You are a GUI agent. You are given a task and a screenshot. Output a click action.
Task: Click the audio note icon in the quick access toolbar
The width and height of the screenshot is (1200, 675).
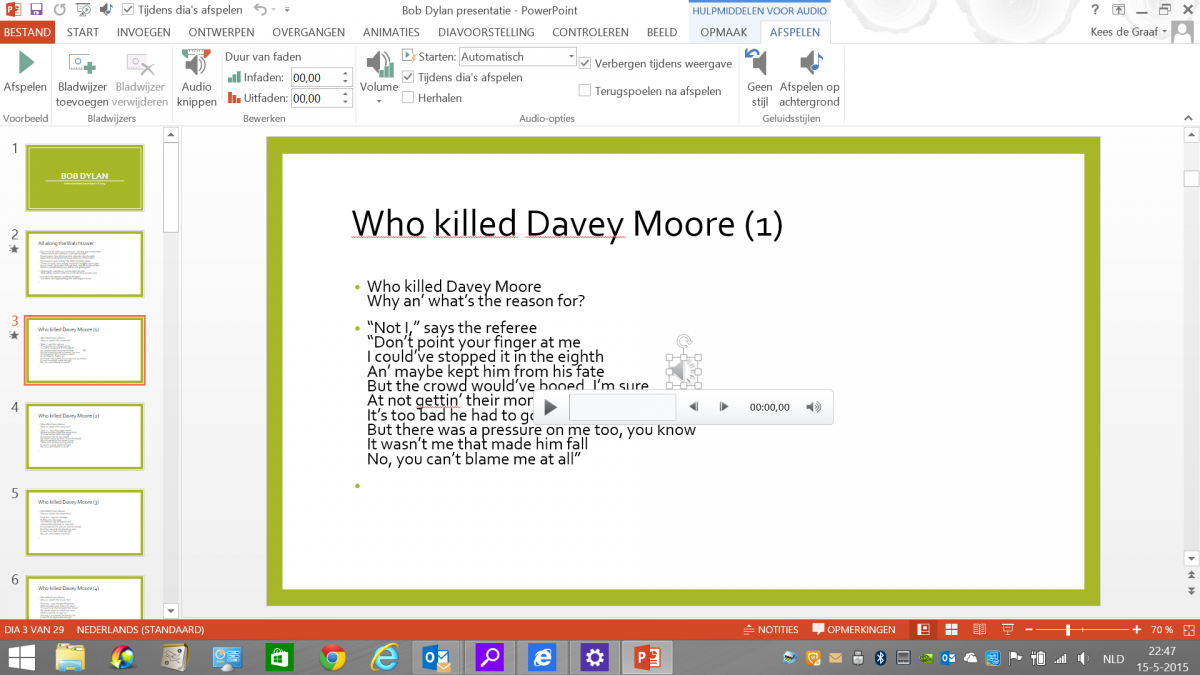click(105, 10)
